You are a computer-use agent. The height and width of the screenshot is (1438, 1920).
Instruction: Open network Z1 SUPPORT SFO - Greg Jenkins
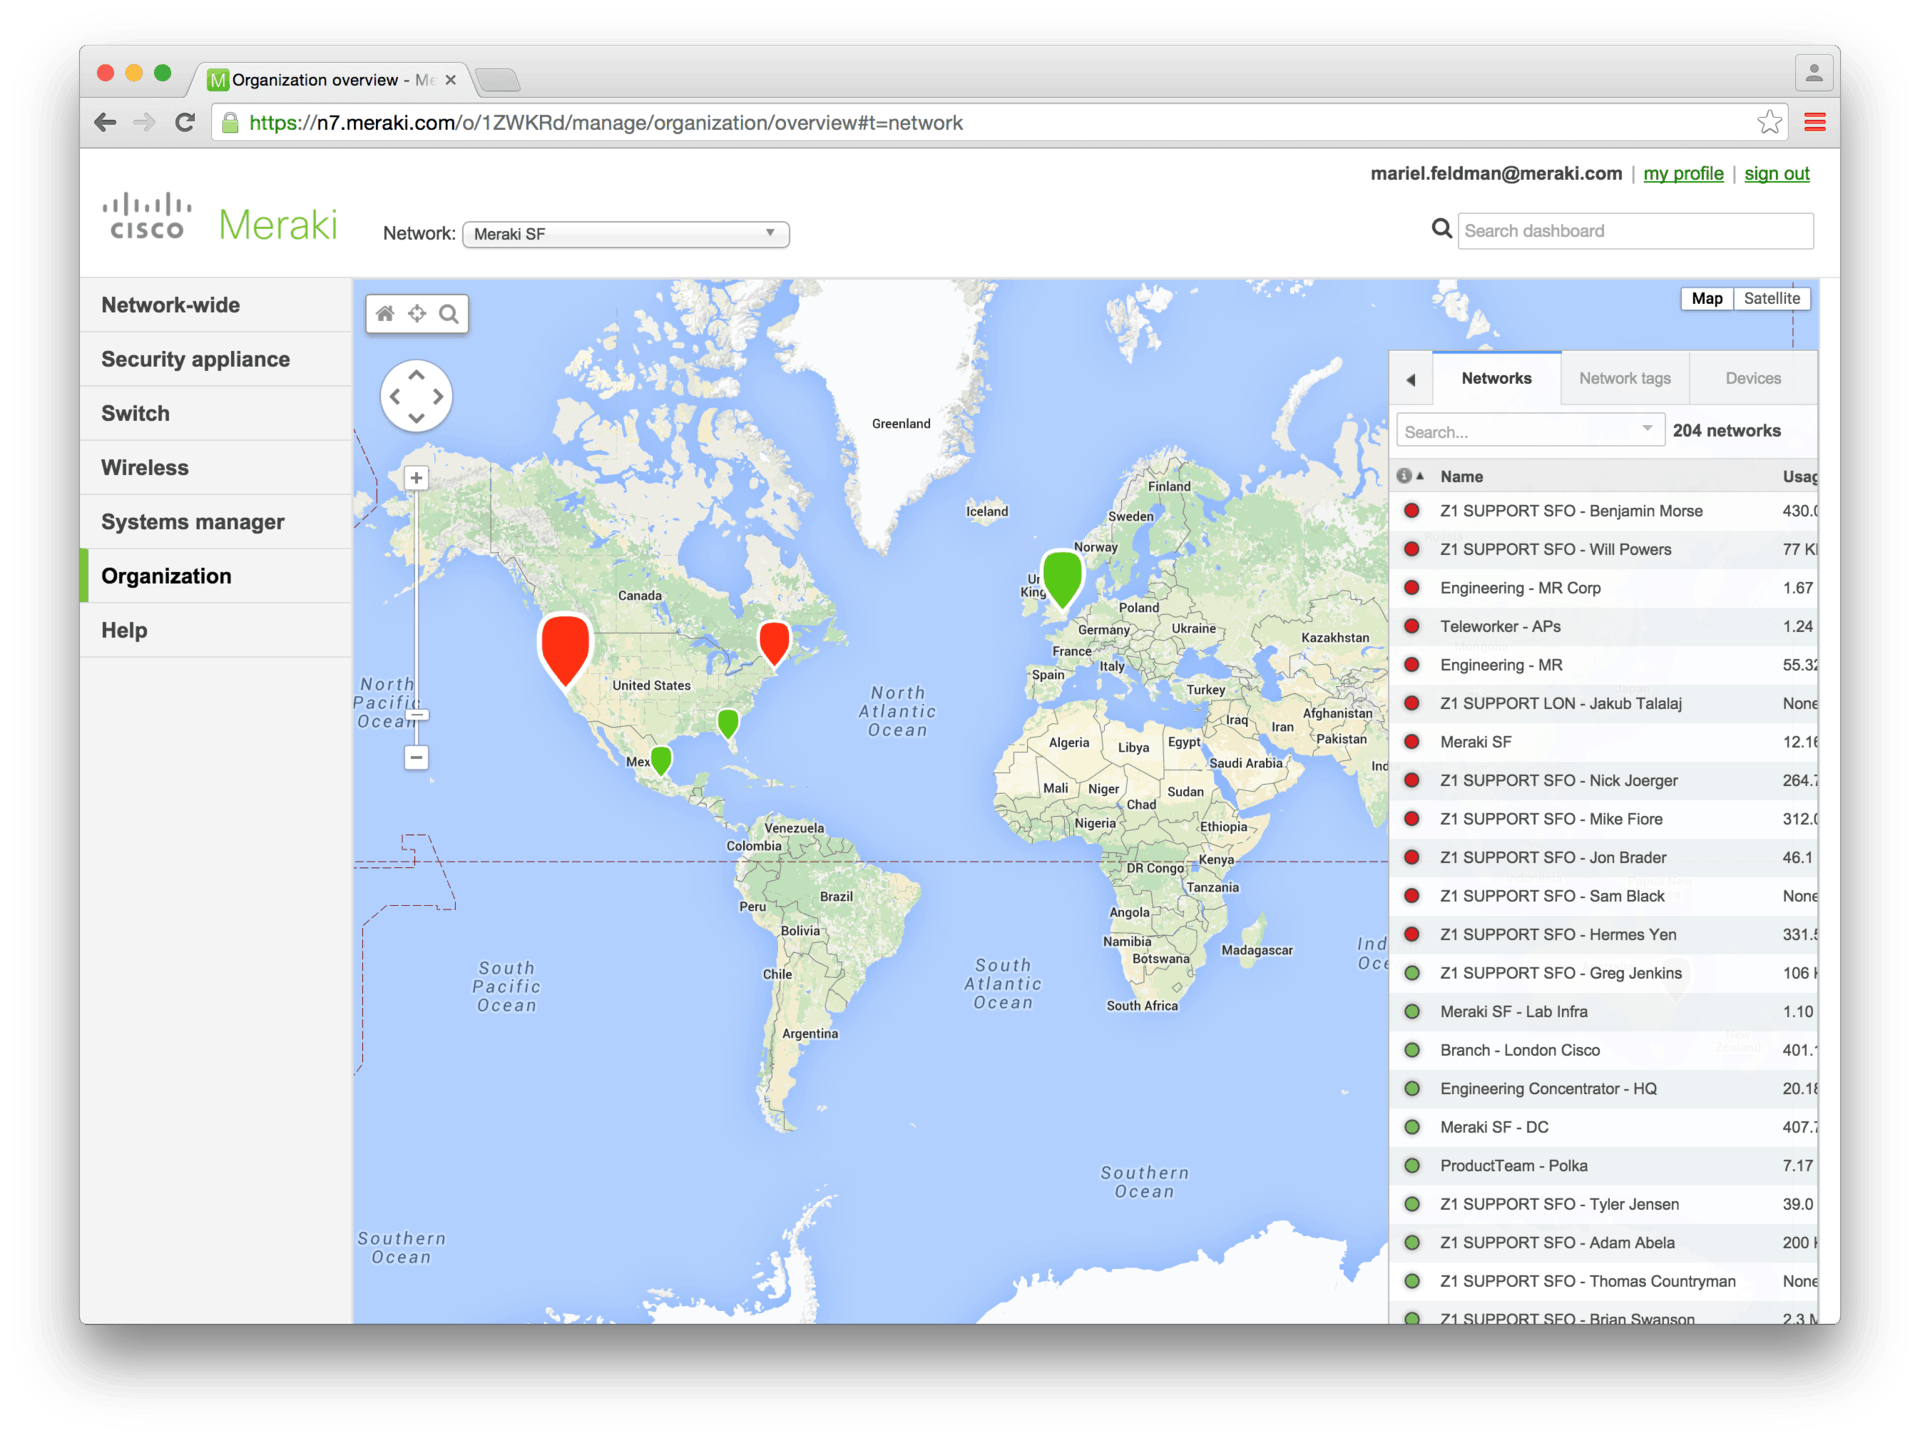click(x=1560, y=973)
